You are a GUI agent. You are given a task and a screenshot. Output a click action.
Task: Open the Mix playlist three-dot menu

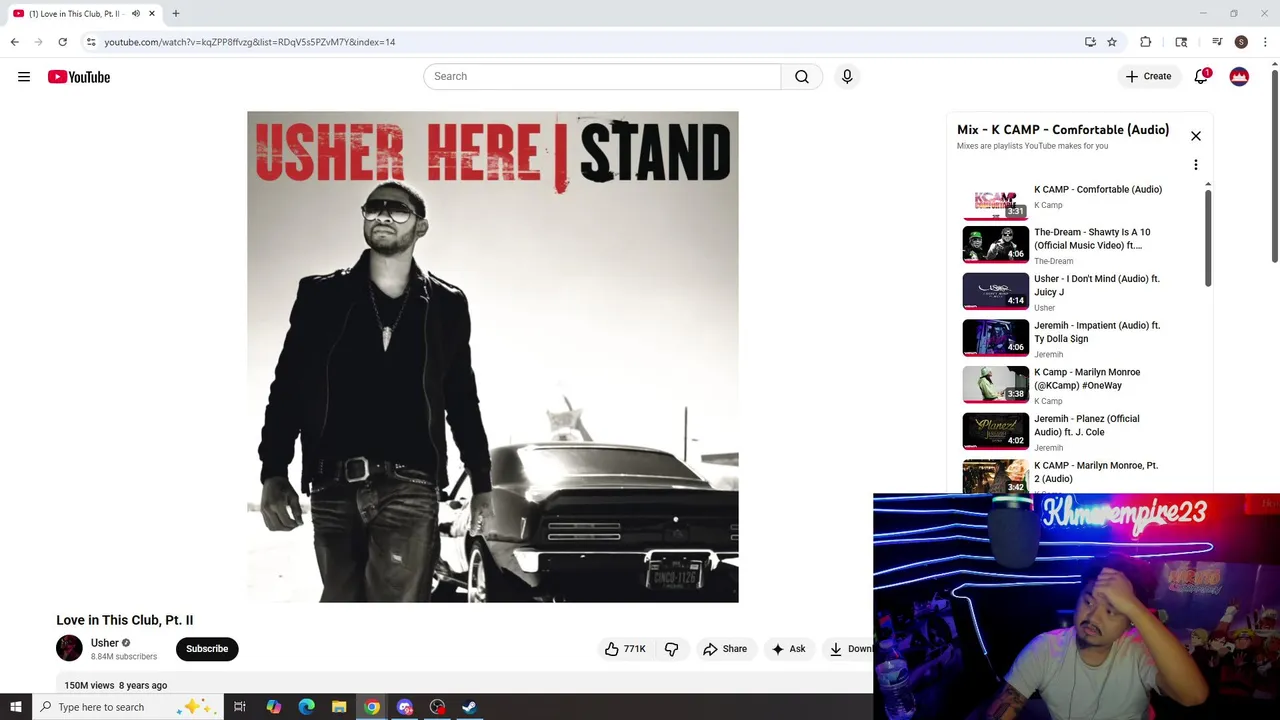coord(1195,165)
